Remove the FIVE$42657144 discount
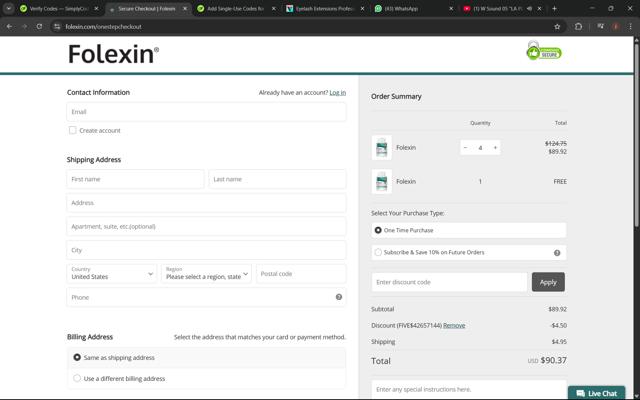This screenshot has width=640, height=400. [x=454, y=325]
